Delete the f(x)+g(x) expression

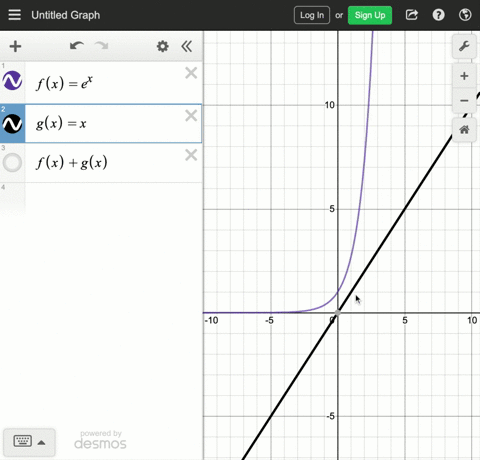click(x=191, y=155)
